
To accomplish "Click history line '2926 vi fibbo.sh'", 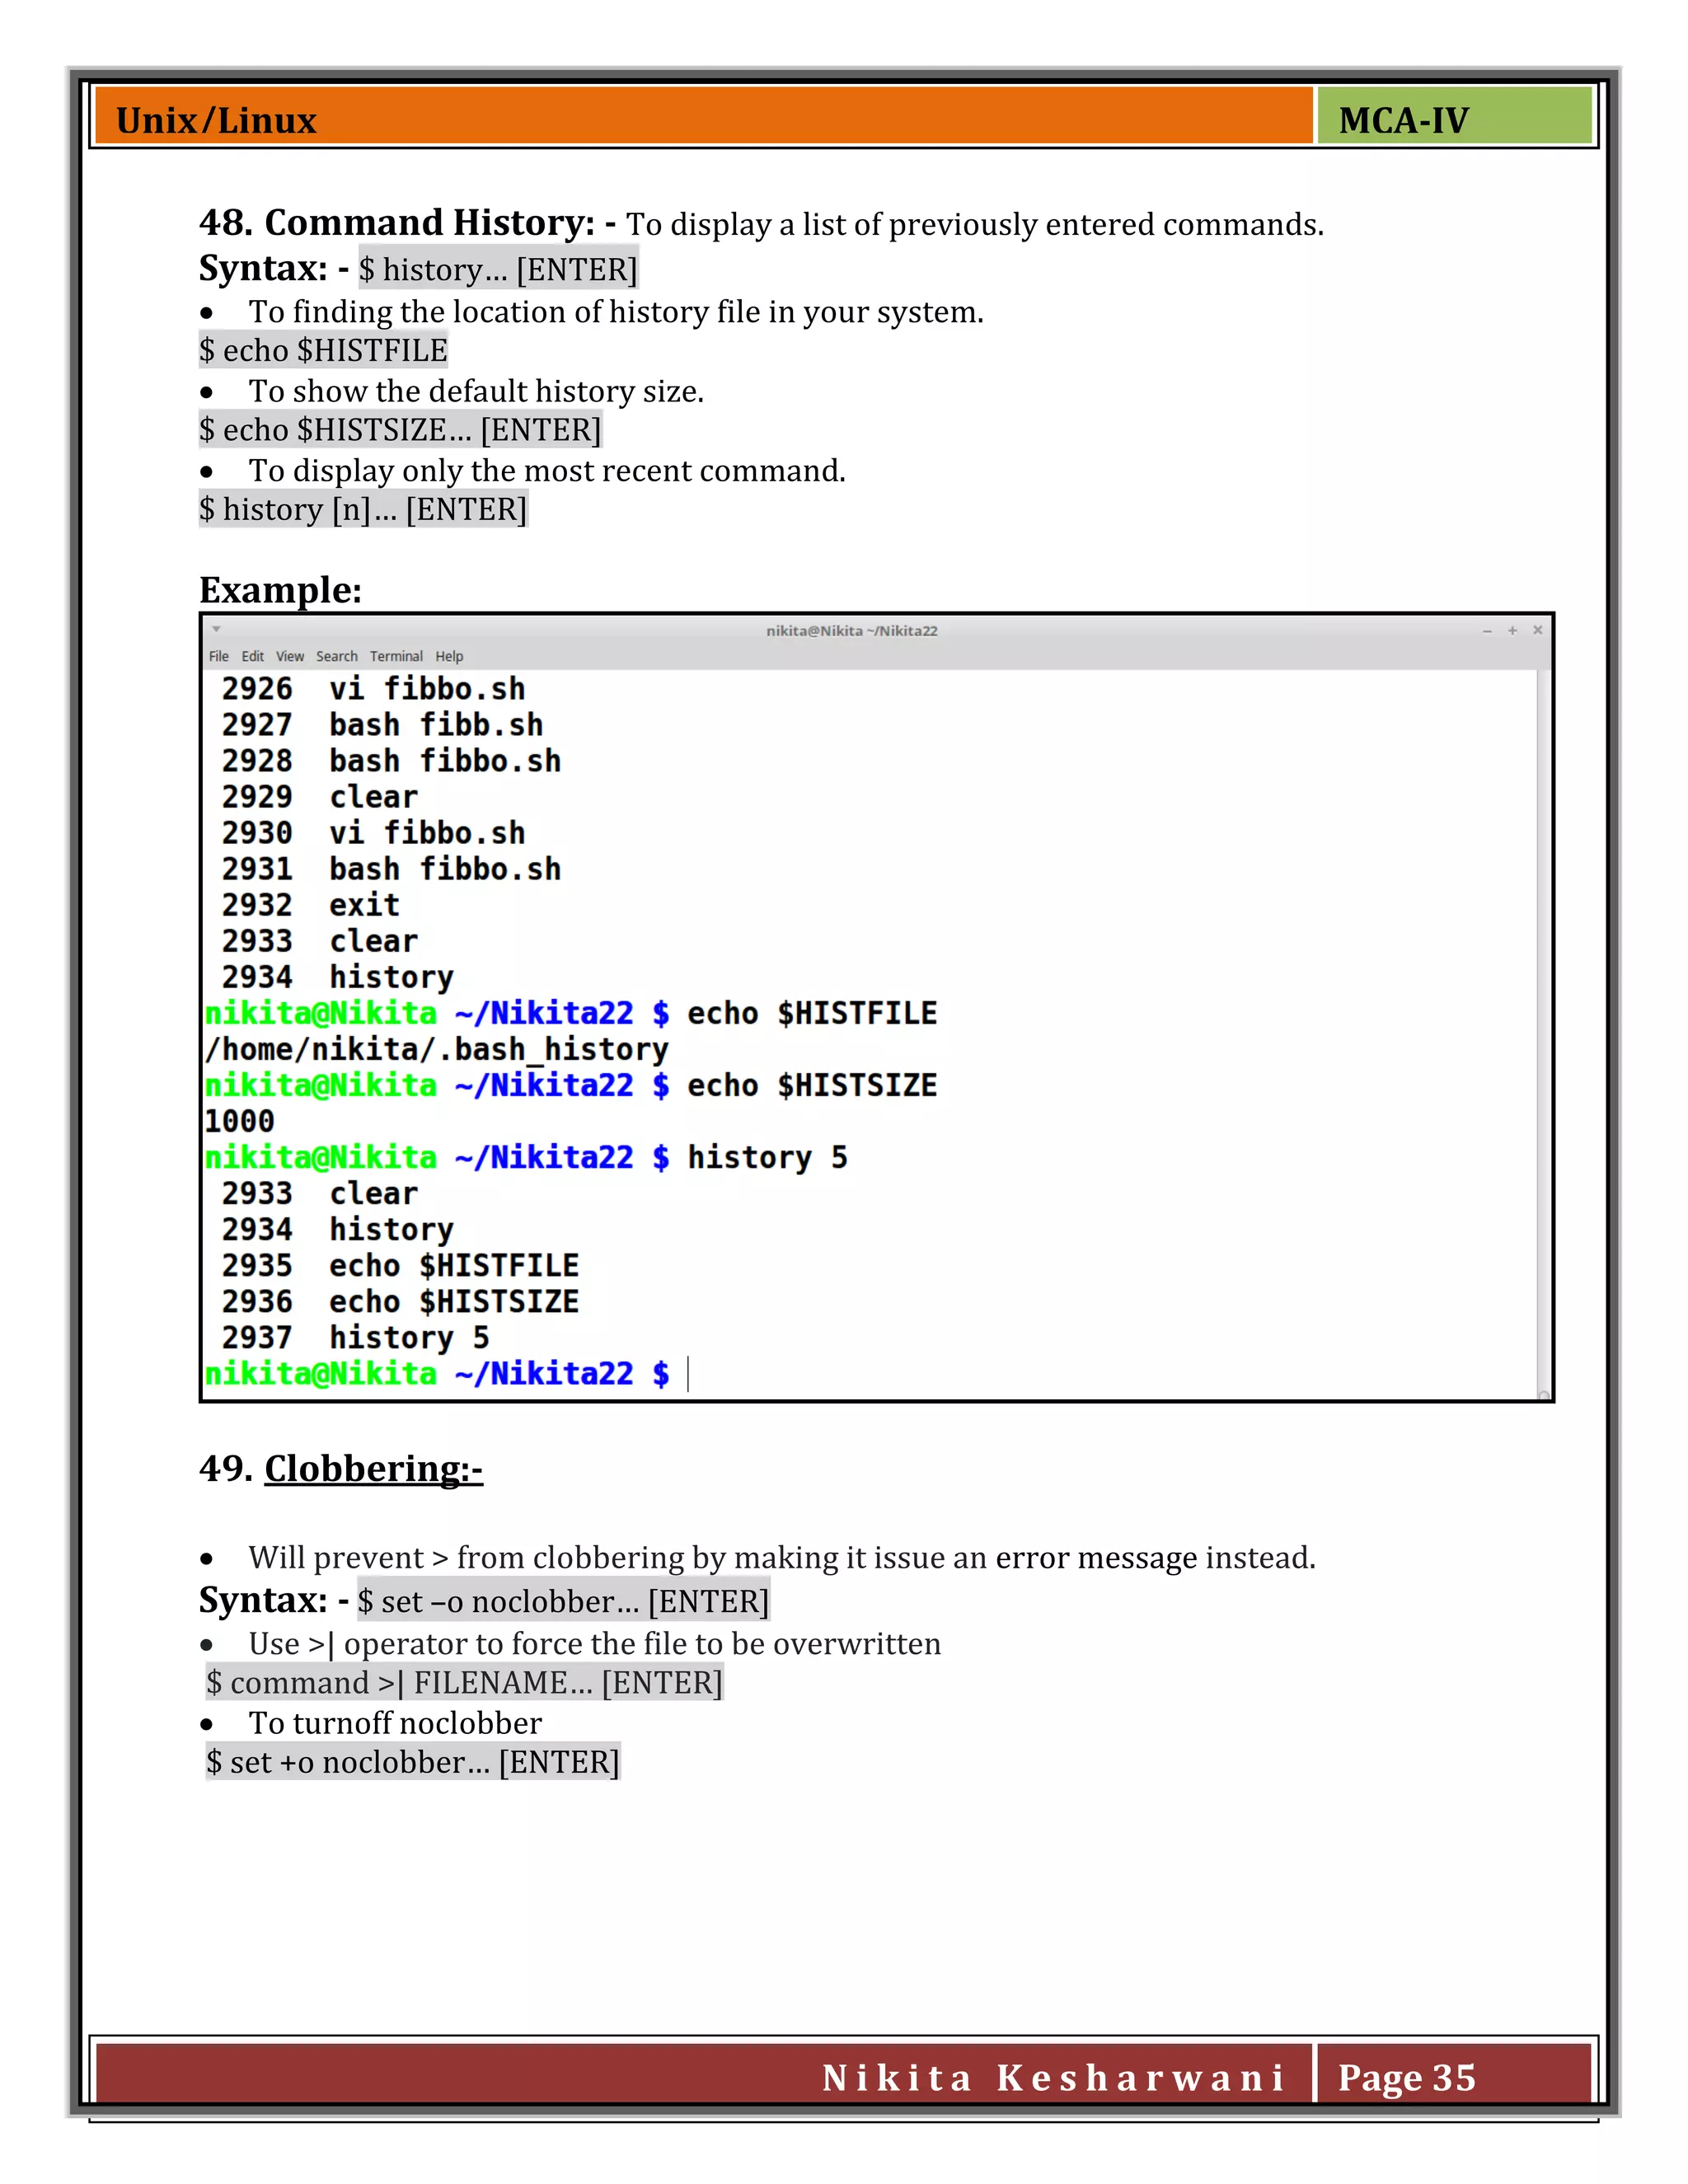I will click(373, 689).
